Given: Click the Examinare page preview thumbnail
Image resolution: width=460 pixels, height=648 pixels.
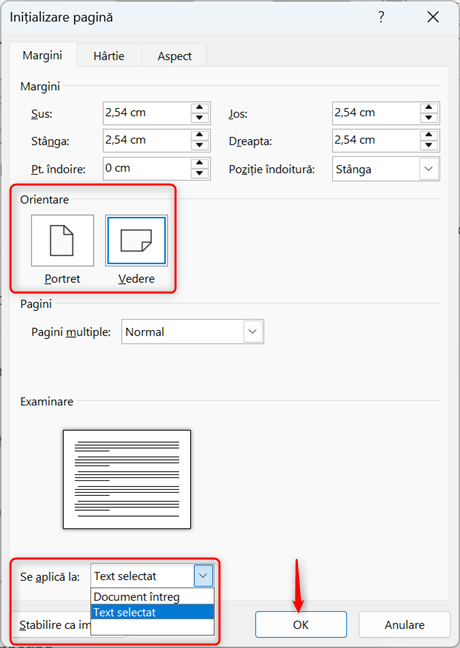Looking at the screenshot, I should 127,479.
